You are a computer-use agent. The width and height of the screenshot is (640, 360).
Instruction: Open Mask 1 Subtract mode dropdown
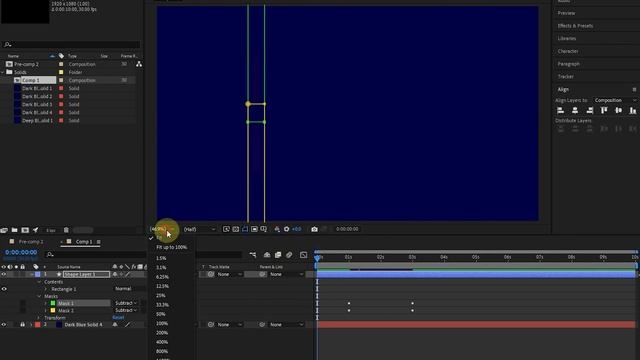126,303
